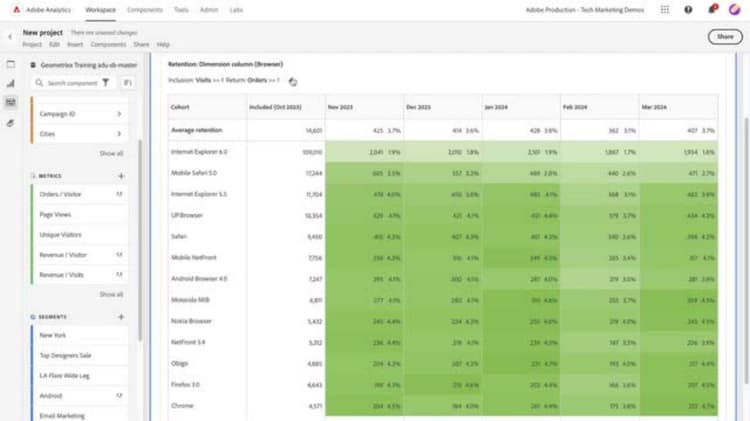Screen dimensions: 750x421
Task: Open the app switcher grid icon
Action: click(665, 10)
